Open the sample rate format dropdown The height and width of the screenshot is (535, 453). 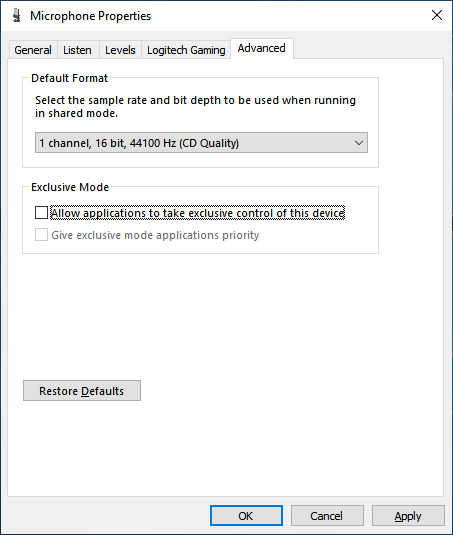(201, 143)
